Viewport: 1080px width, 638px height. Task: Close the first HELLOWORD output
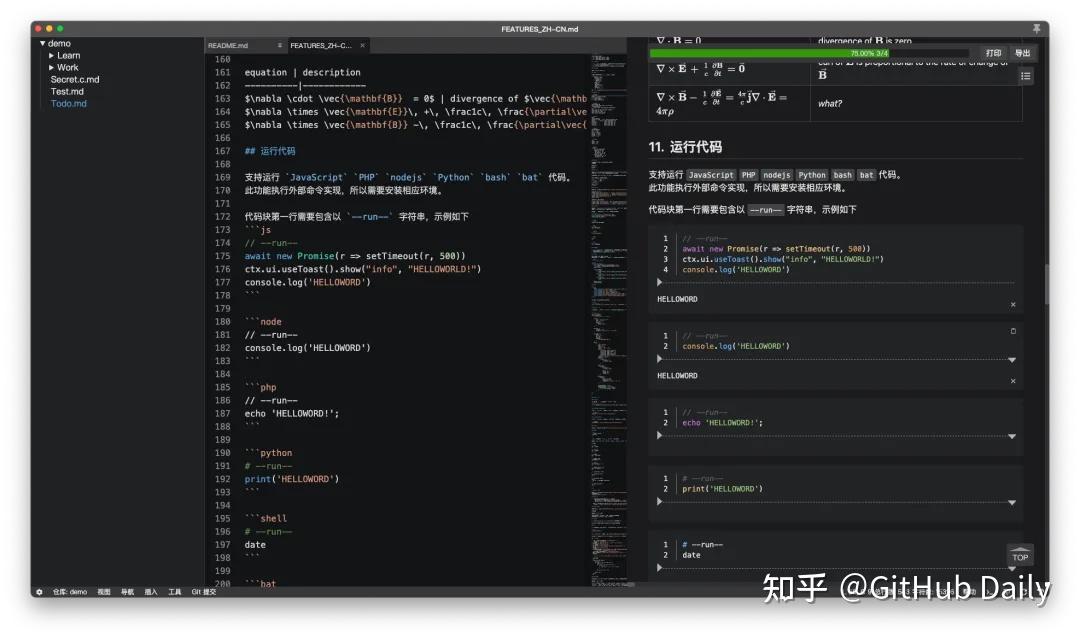(x=1012, y=305)
